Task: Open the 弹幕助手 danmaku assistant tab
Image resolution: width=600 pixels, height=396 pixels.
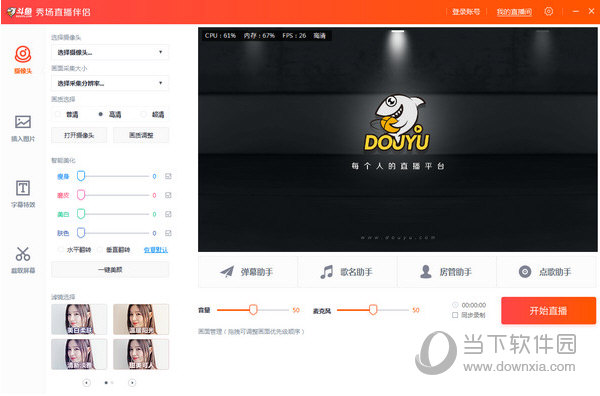Action: pos(248,272)
